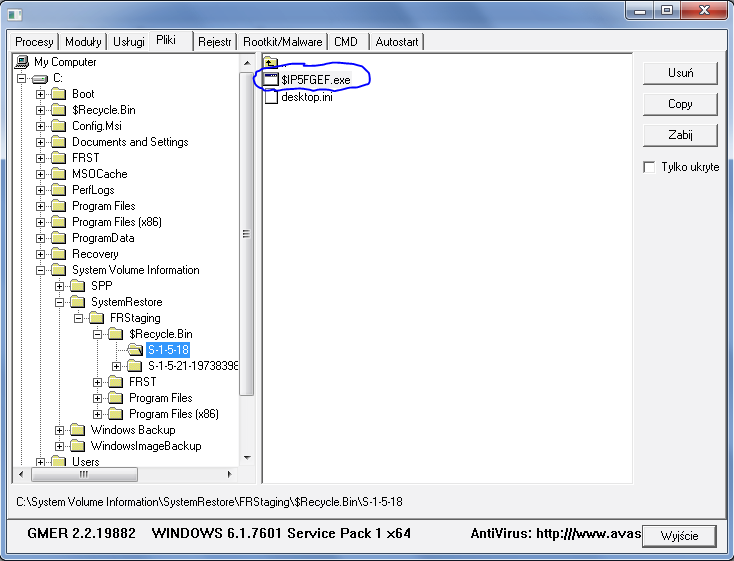This screenshot has width=734, height=561.
Task: Switch to the Moduły tab
Action: (83, 42)
